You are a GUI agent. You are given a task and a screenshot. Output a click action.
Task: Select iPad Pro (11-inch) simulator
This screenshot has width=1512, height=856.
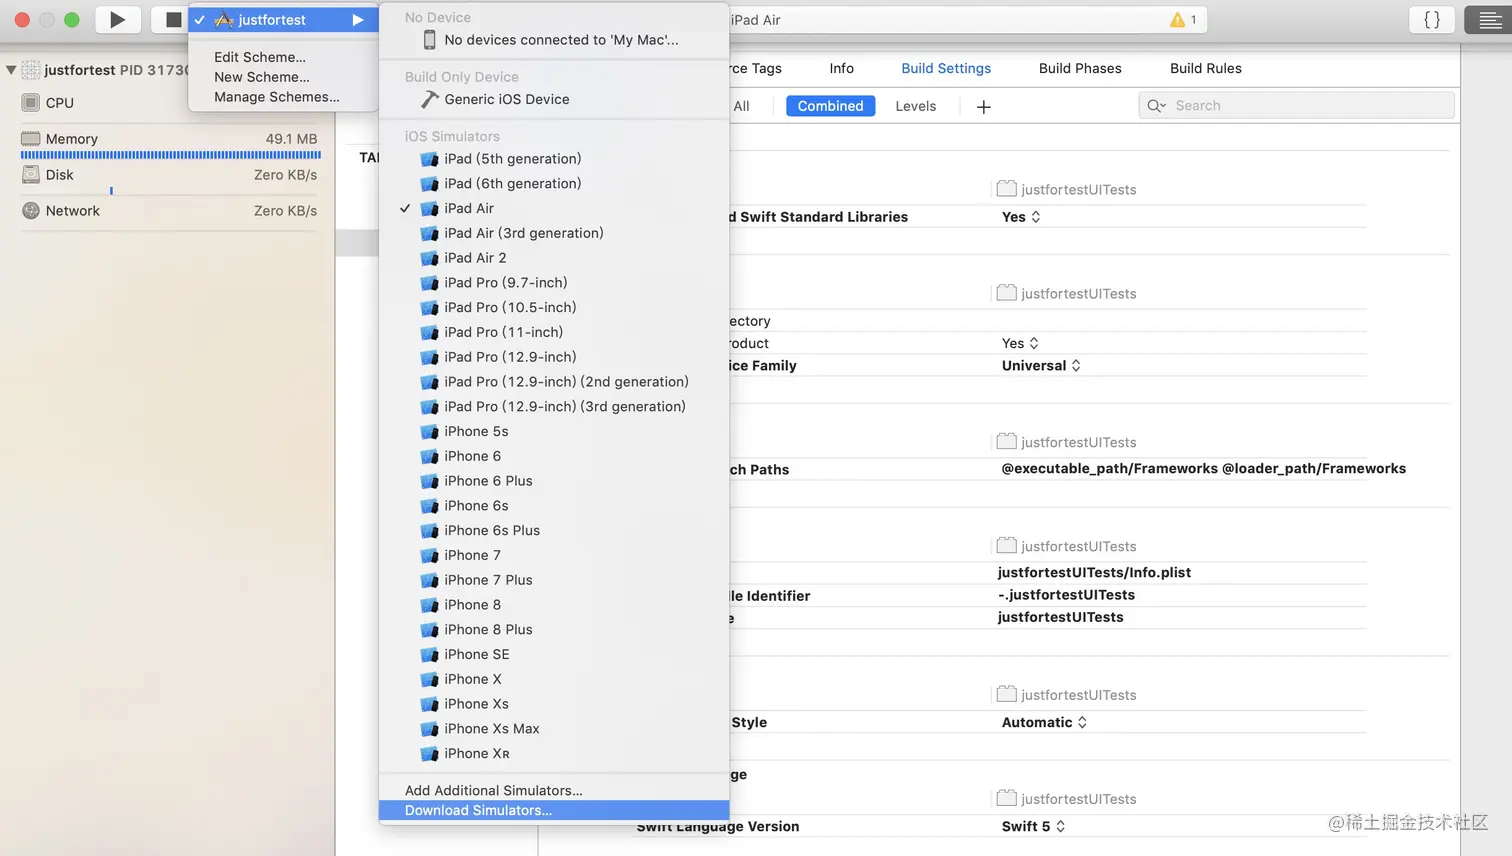click(554, 332)
